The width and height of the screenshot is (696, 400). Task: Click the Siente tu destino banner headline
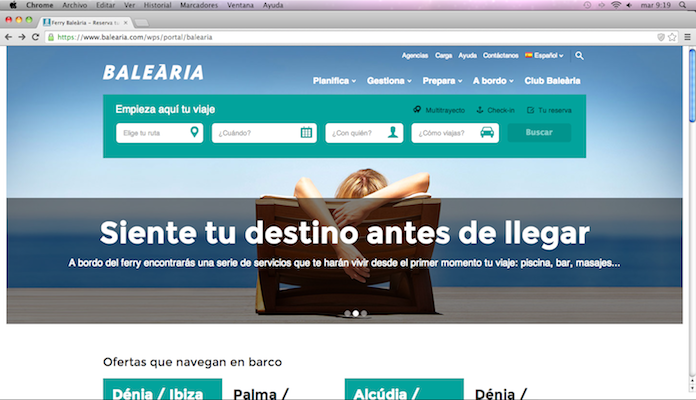(x=344, y=233)
